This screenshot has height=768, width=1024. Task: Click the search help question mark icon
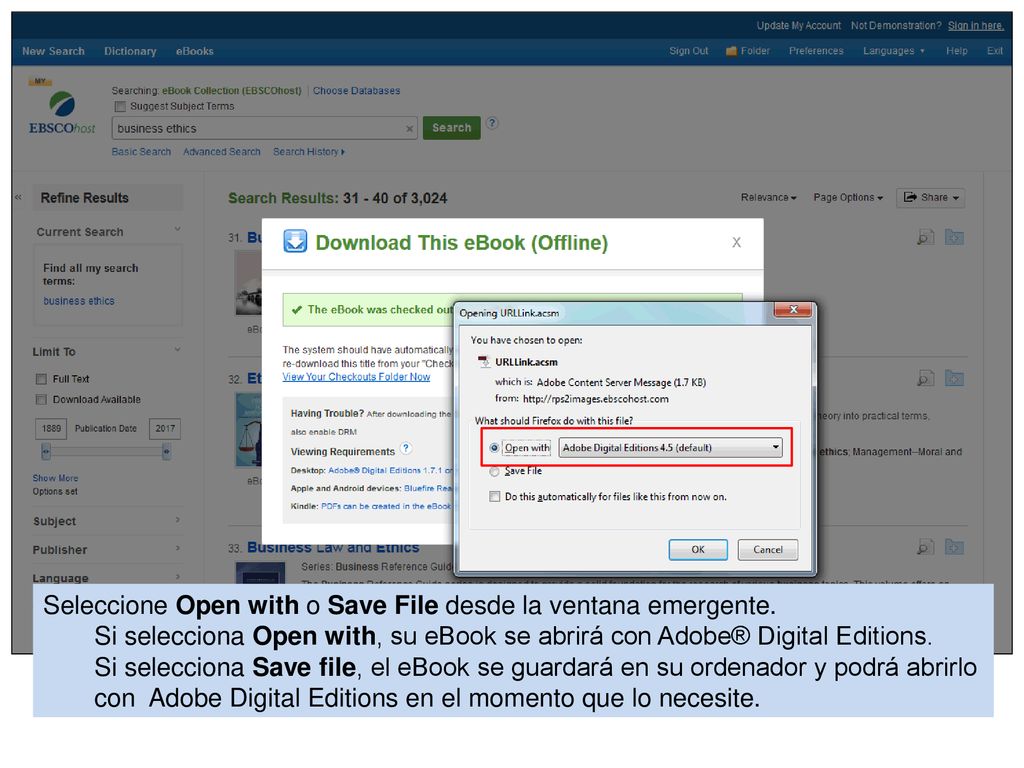[492, 123]
